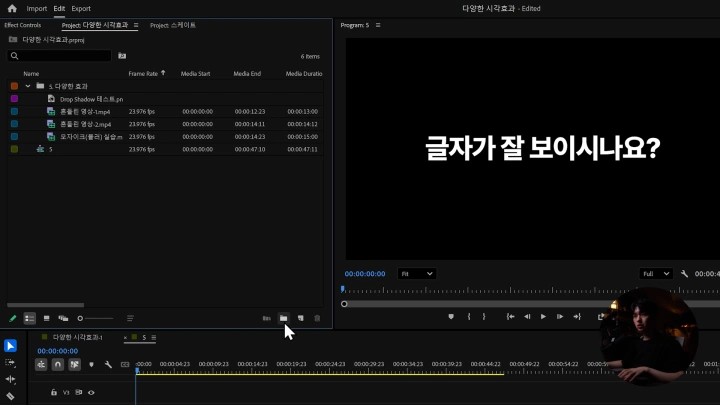Open the Fit zoom level dropdown
720x405 pixels.
(x=416, y=273)
